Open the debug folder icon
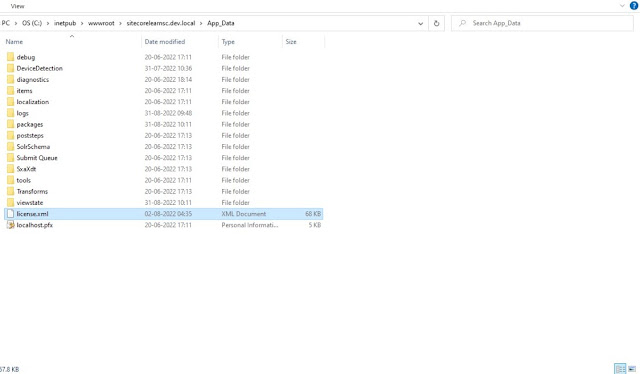This screenshot has width=640, height=374. pos(11,57)
